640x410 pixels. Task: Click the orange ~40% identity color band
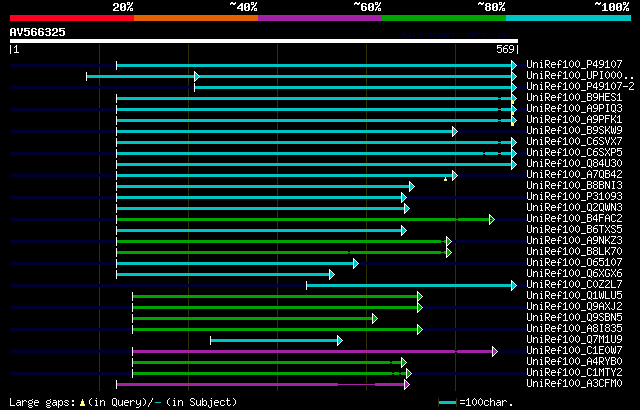tap(196, 18)
